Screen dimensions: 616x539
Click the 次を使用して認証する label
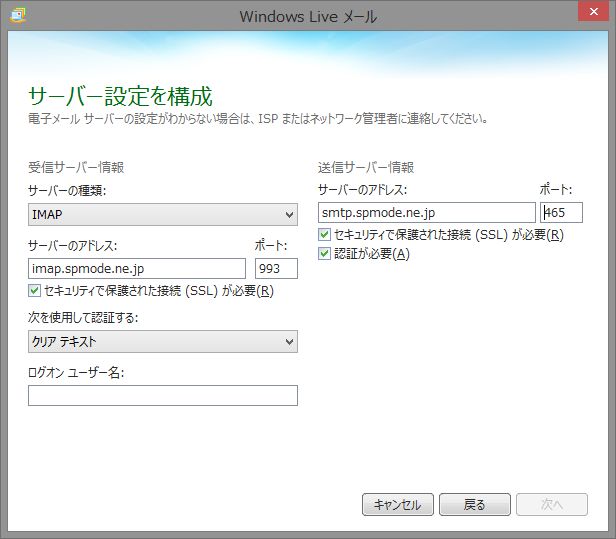point(83,317)
